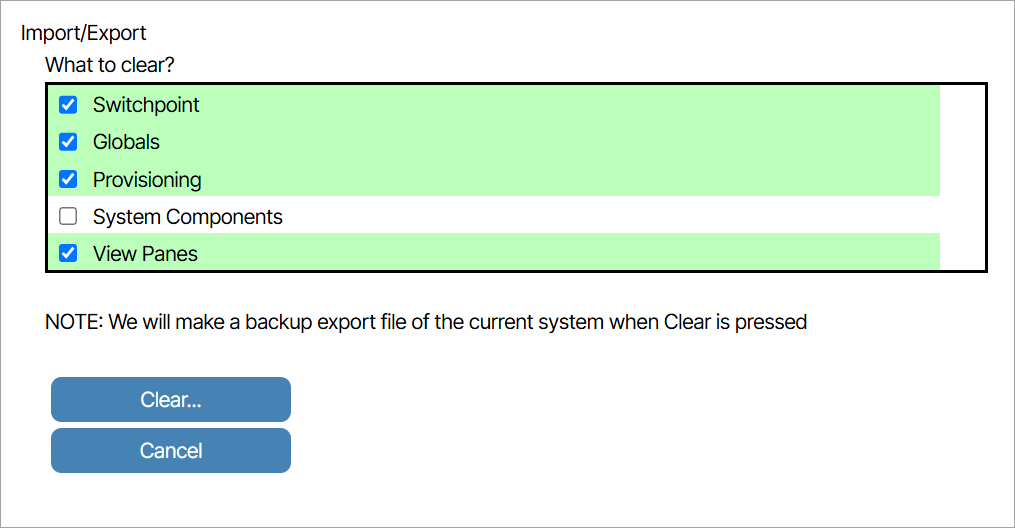This screenshot has height=528, width=1015.
Task: Click the word NOTE in the backup message
Action: tap(72, 323)
